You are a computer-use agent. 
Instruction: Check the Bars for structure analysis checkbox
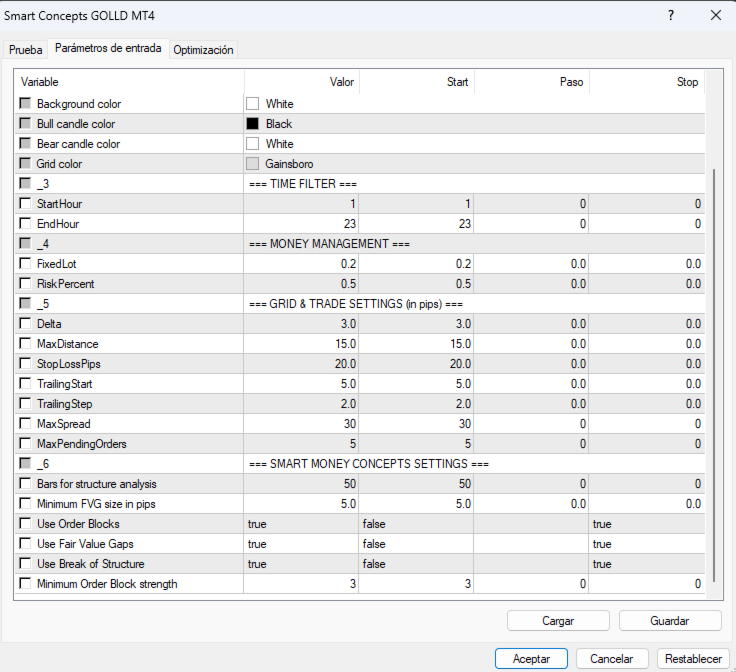pos(25,483)
